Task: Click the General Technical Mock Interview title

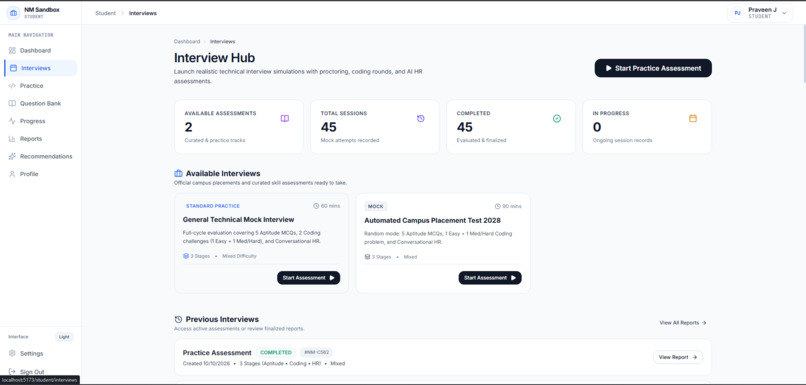Action: (239, 219)
